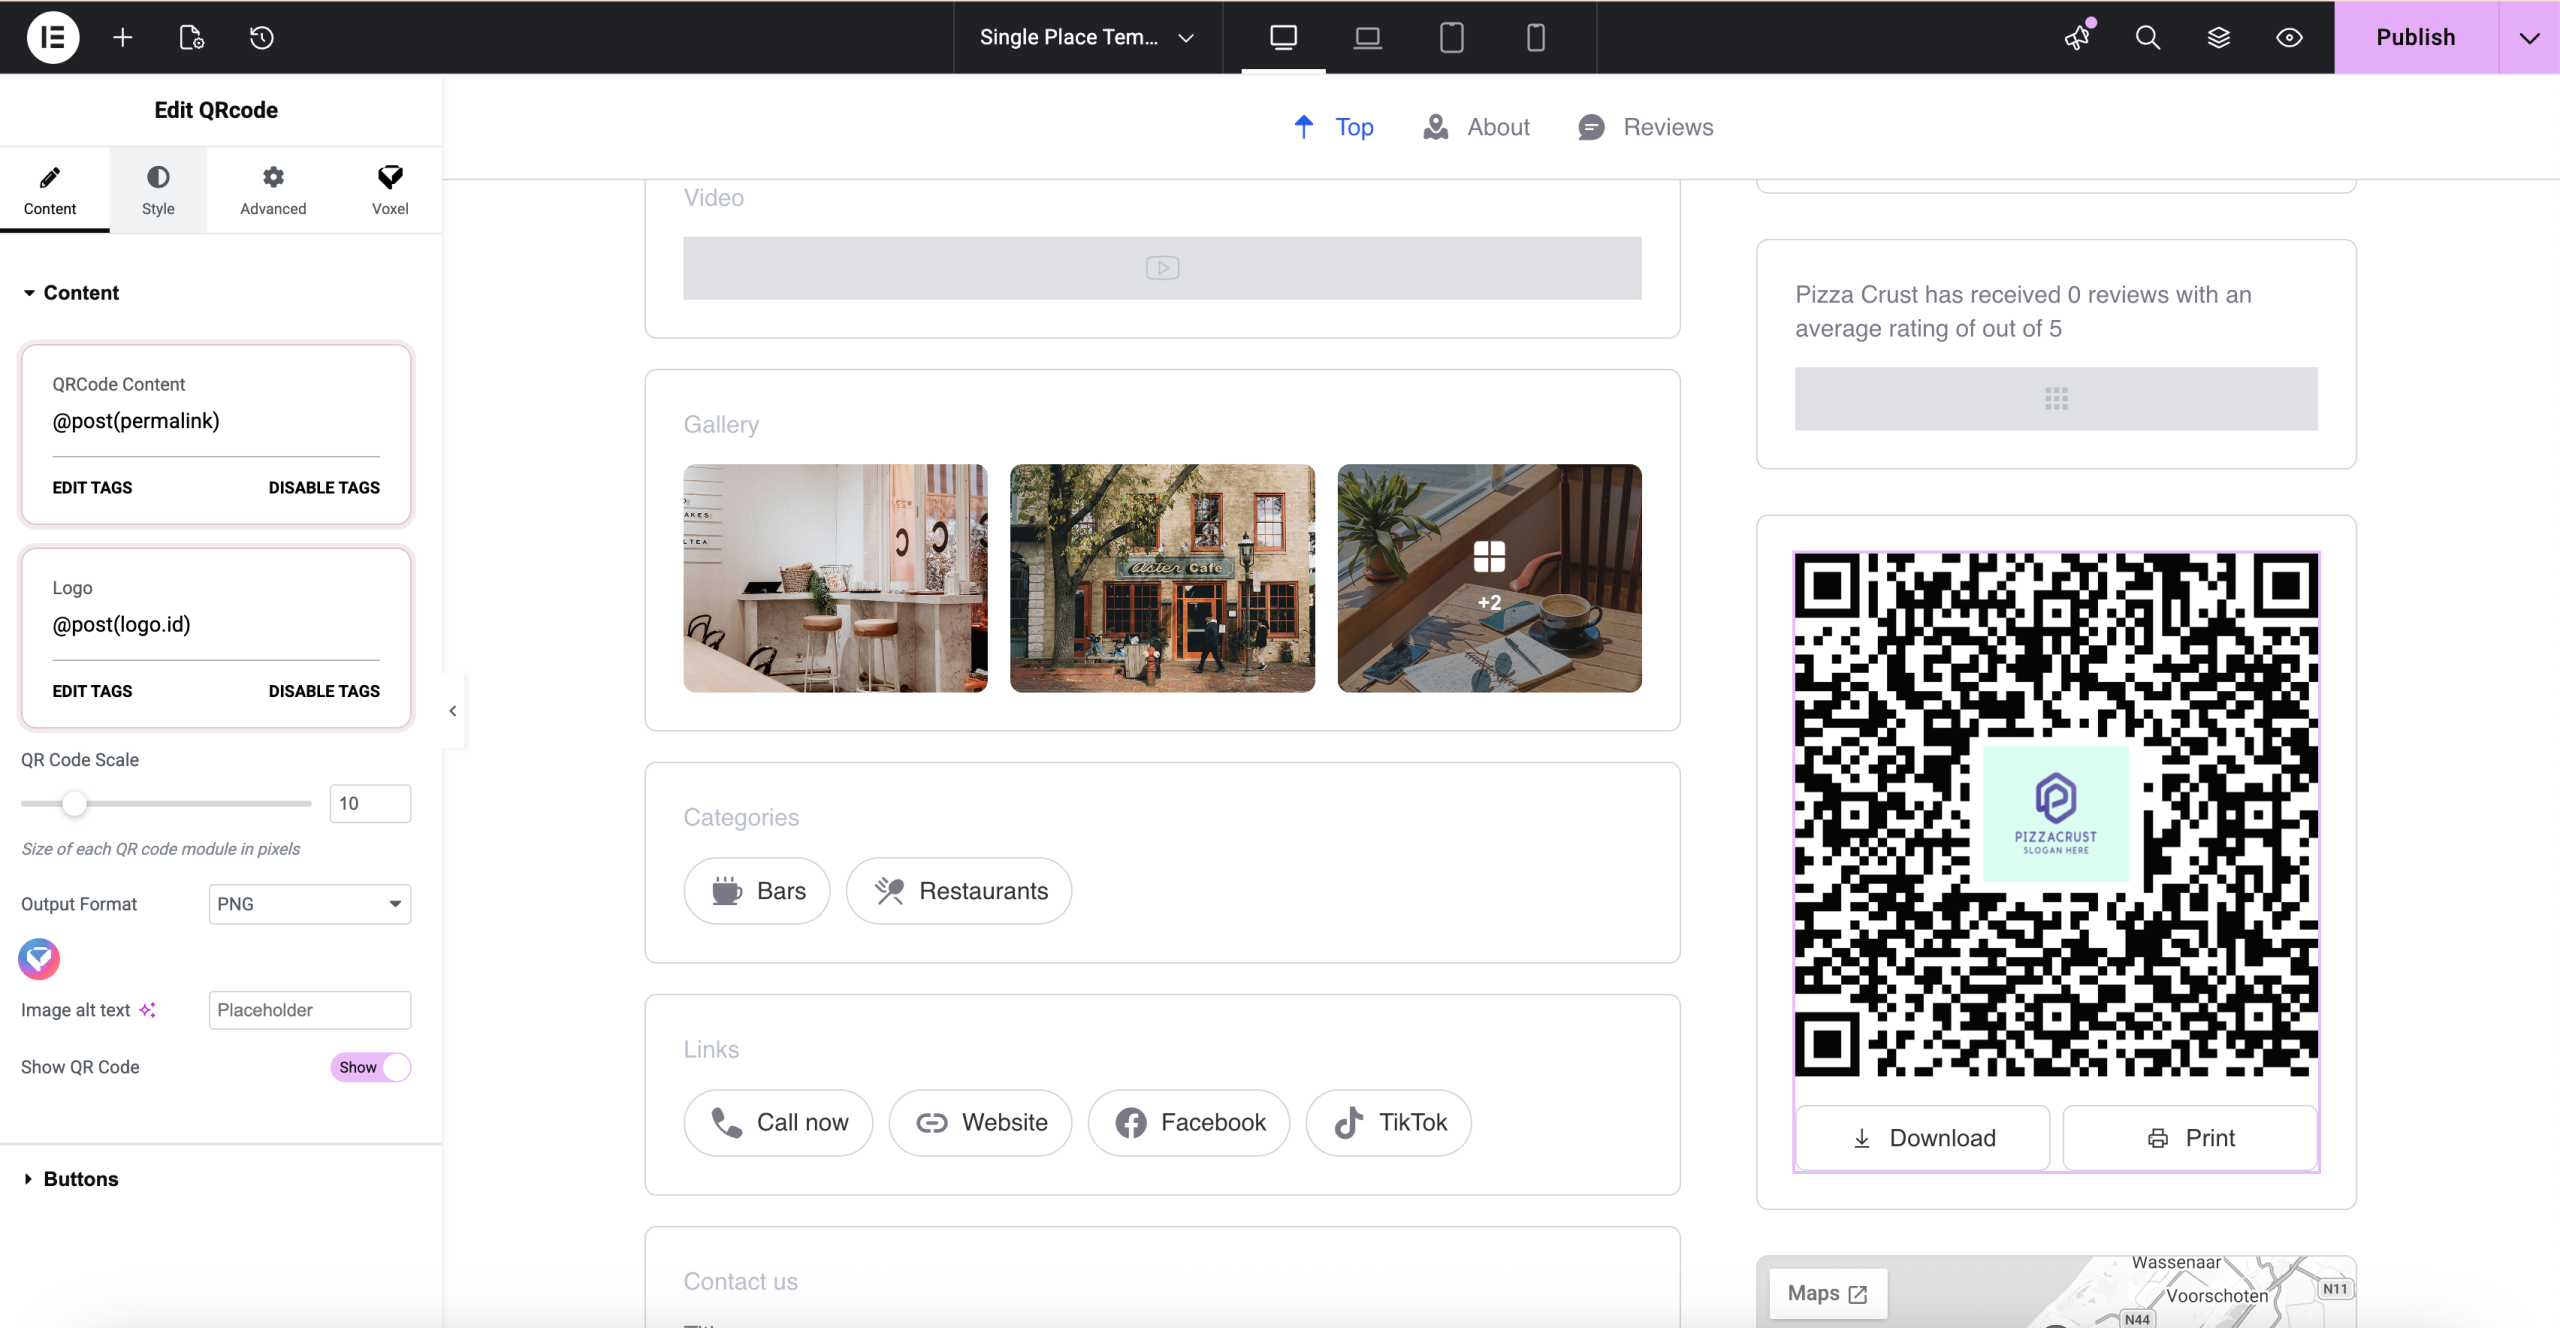This screenshot has width=2560, height=1328.
Task: Open the Output Format PNG dropdown
Action: [309, 904]
